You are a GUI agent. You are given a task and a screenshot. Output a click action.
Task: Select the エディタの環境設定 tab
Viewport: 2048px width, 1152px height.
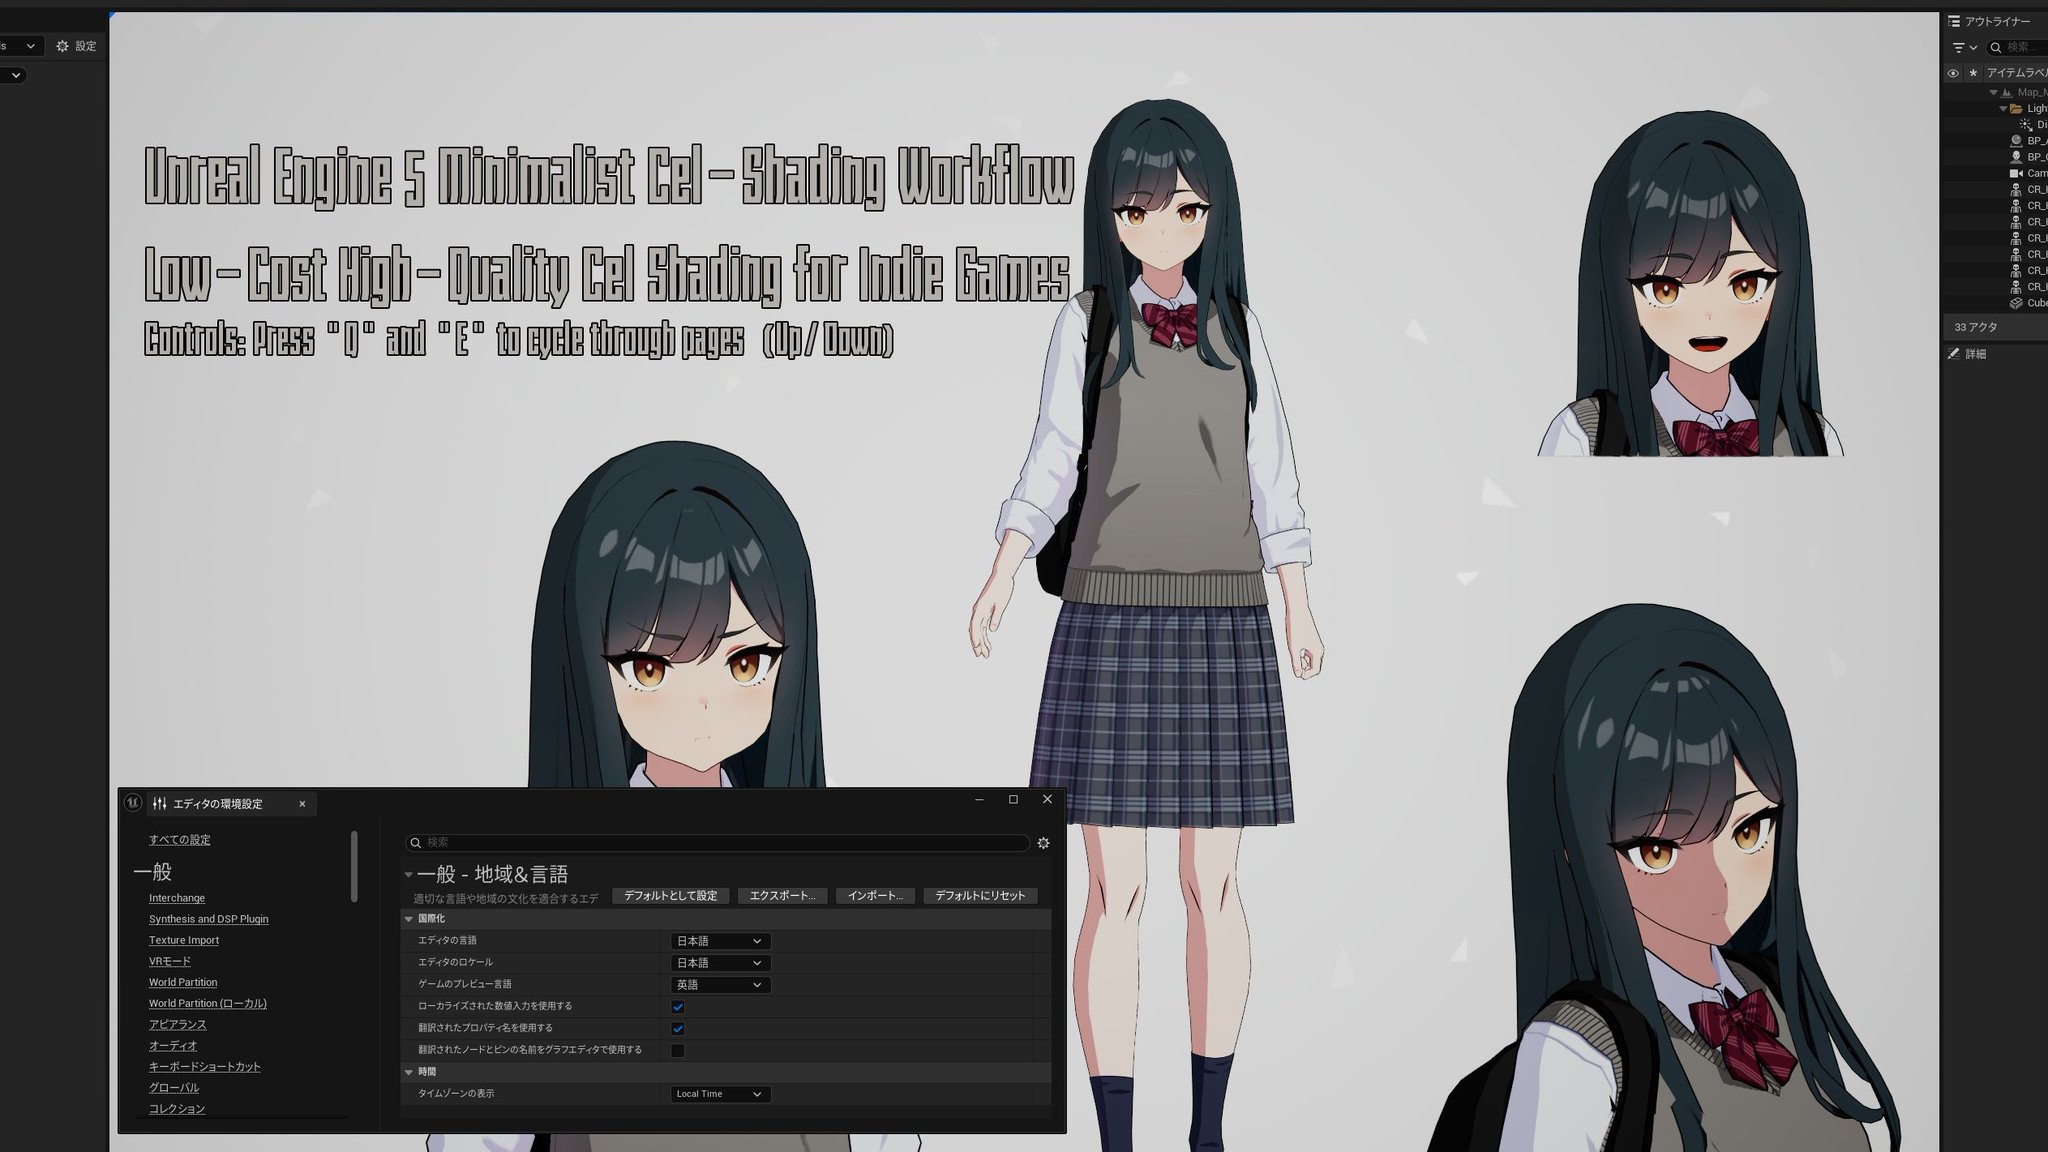218,804
